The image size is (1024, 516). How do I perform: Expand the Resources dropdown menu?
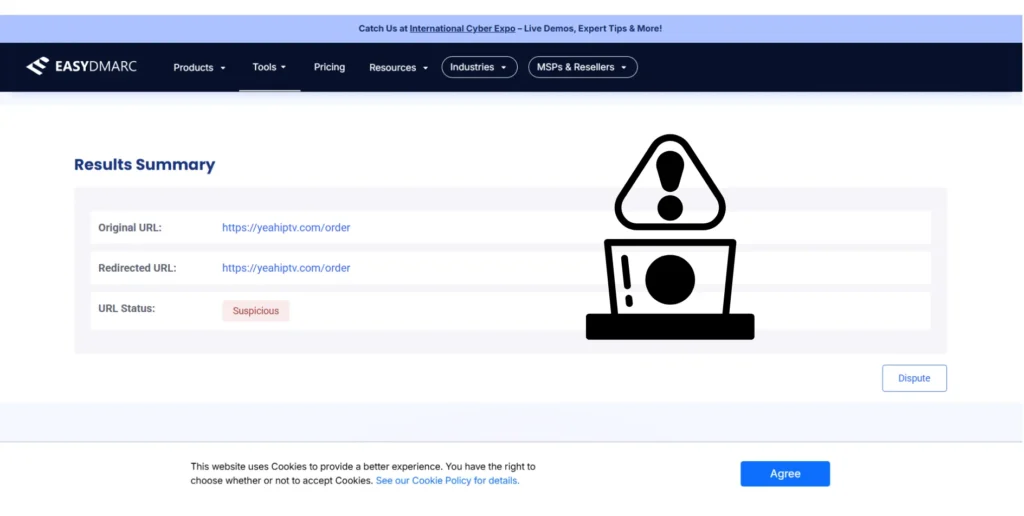point(398,68)
